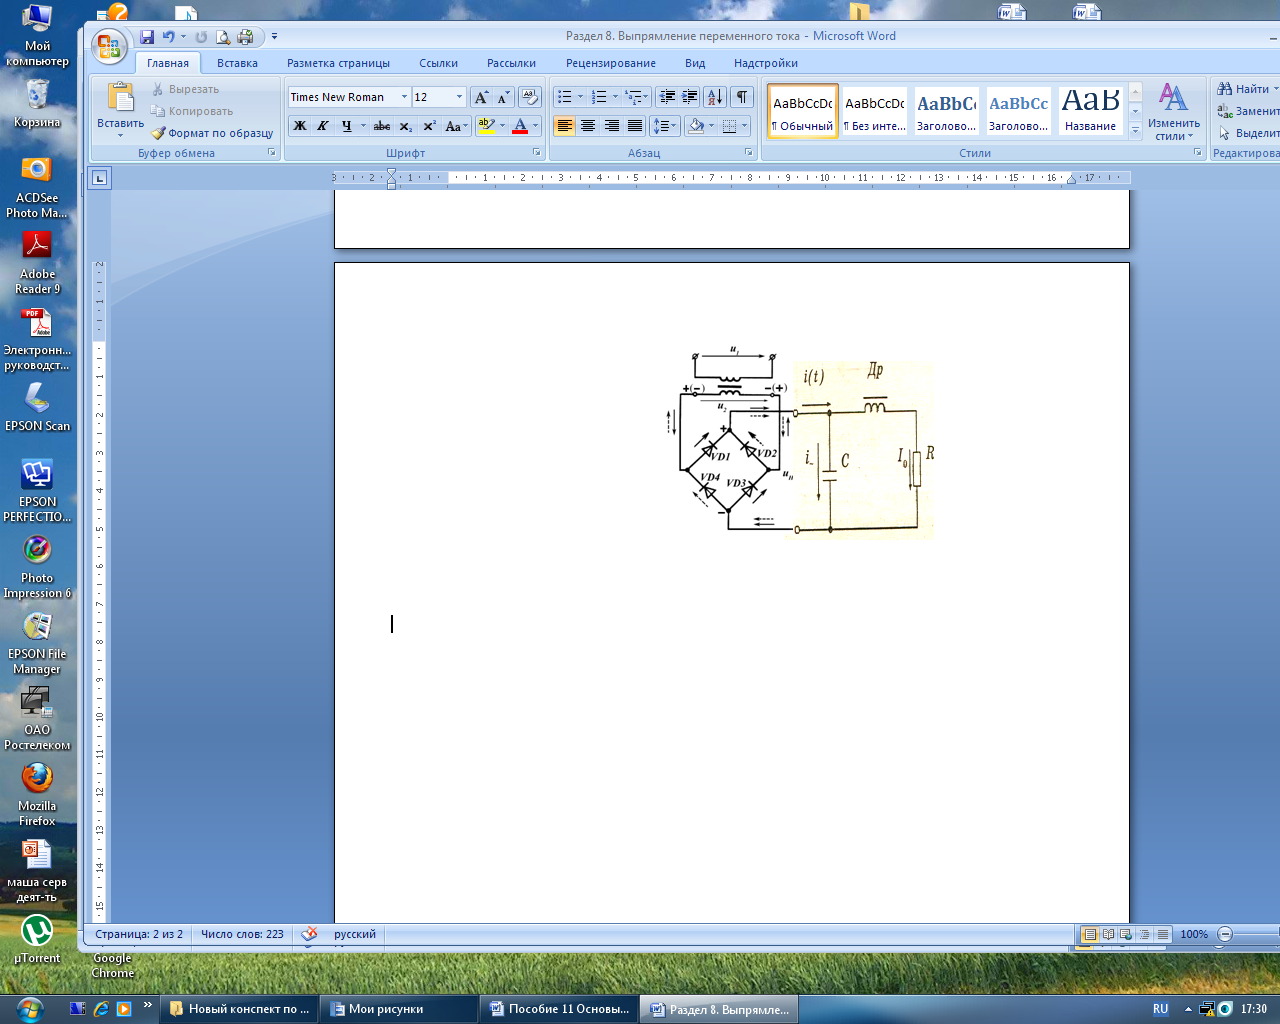The width and height of the screenshot is (1280, 1024).
Task: Click the shading paint bucket icon
Action: tap(696, 126)
